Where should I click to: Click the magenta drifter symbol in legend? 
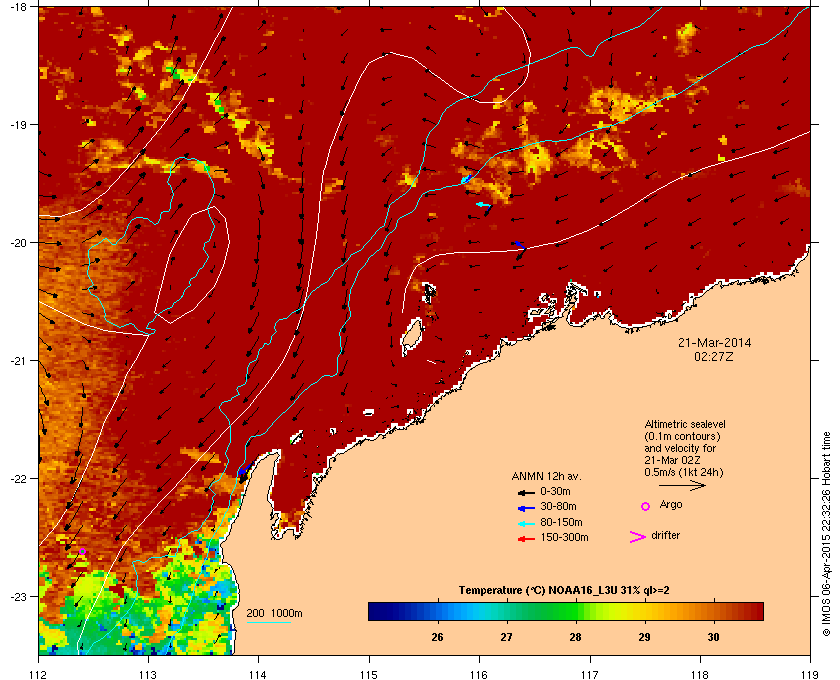click(x=638, y=537)
